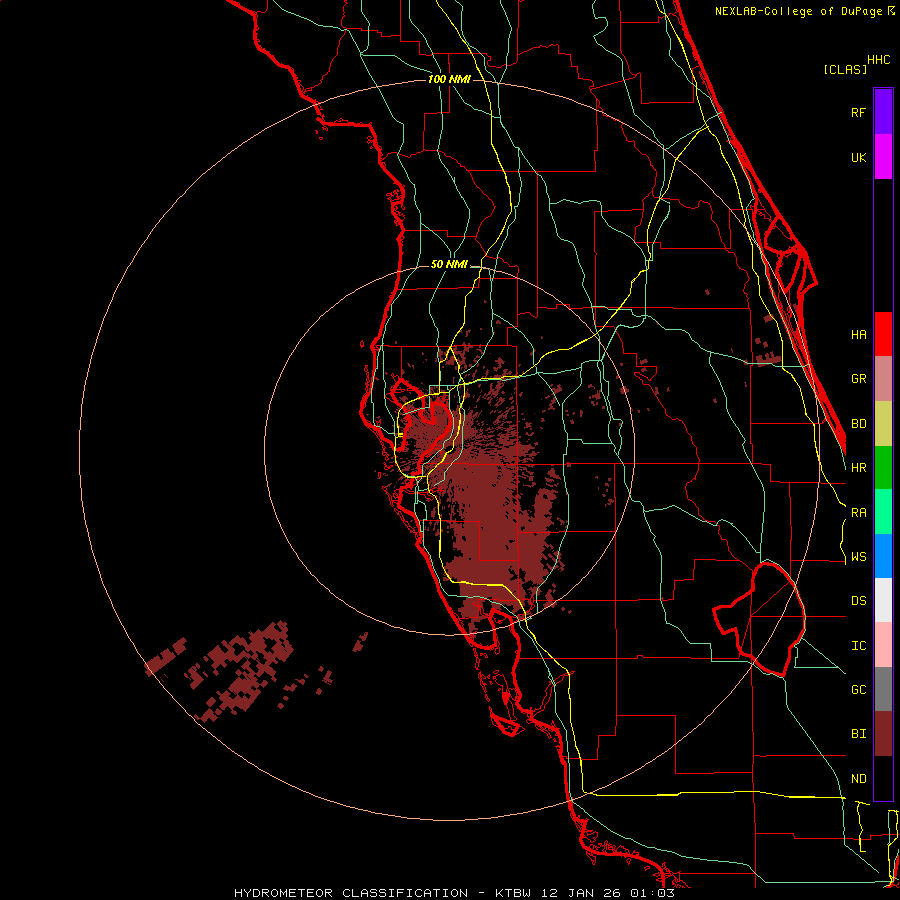Click the 50 NMI range ring label
The width and height of the screenshot is (900, 900).
pyautogui.click(x=449, y=265)
